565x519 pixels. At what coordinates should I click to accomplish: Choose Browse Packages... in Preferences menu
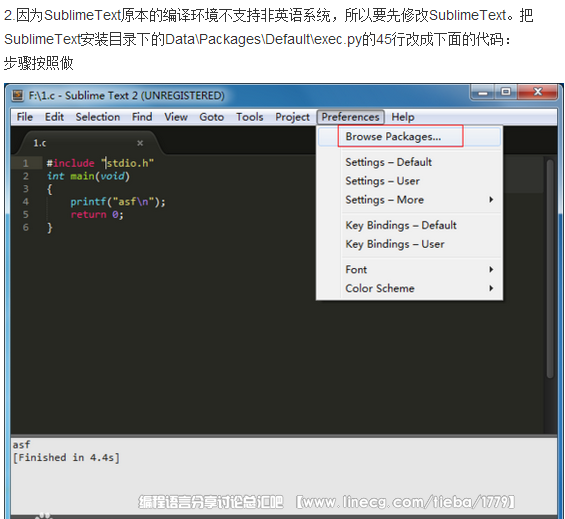click(409, 137)
